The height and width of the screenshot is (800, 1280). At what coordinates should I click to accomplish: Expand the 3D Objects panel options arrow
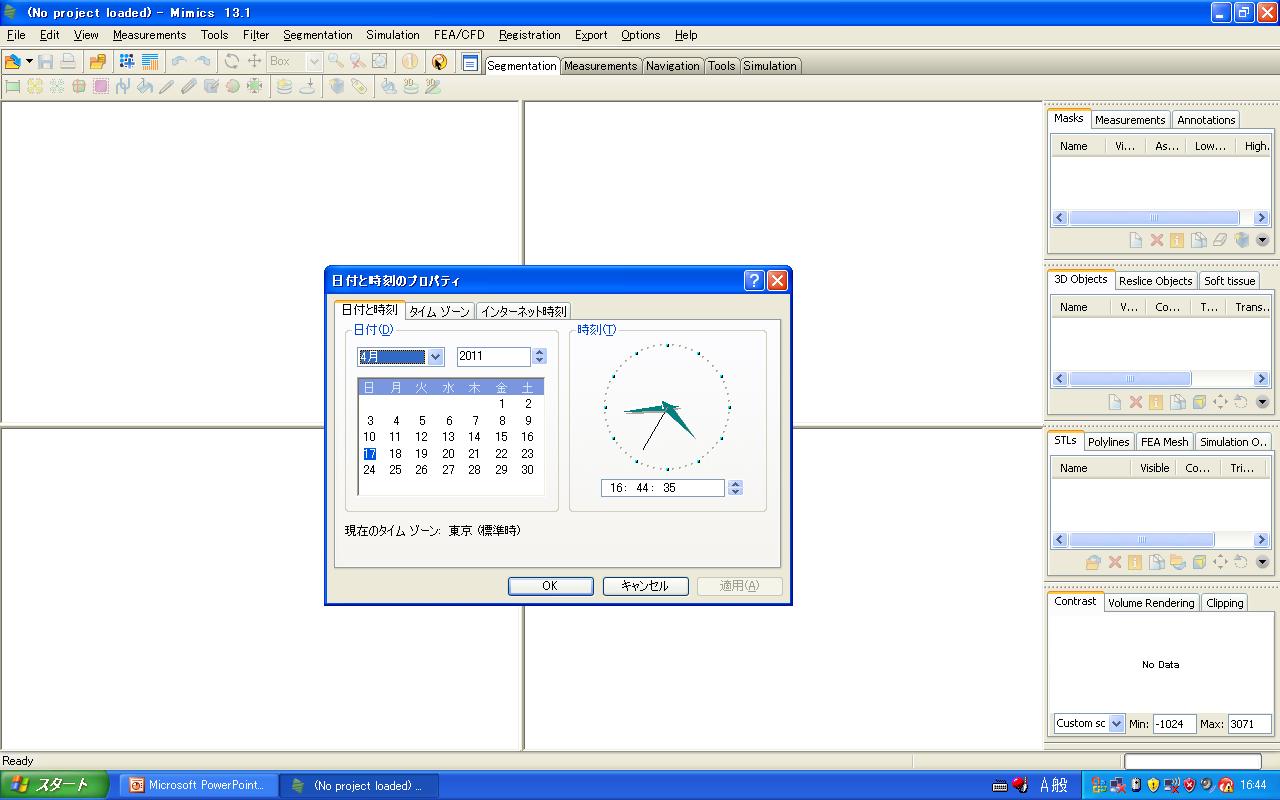(1262, 402)
